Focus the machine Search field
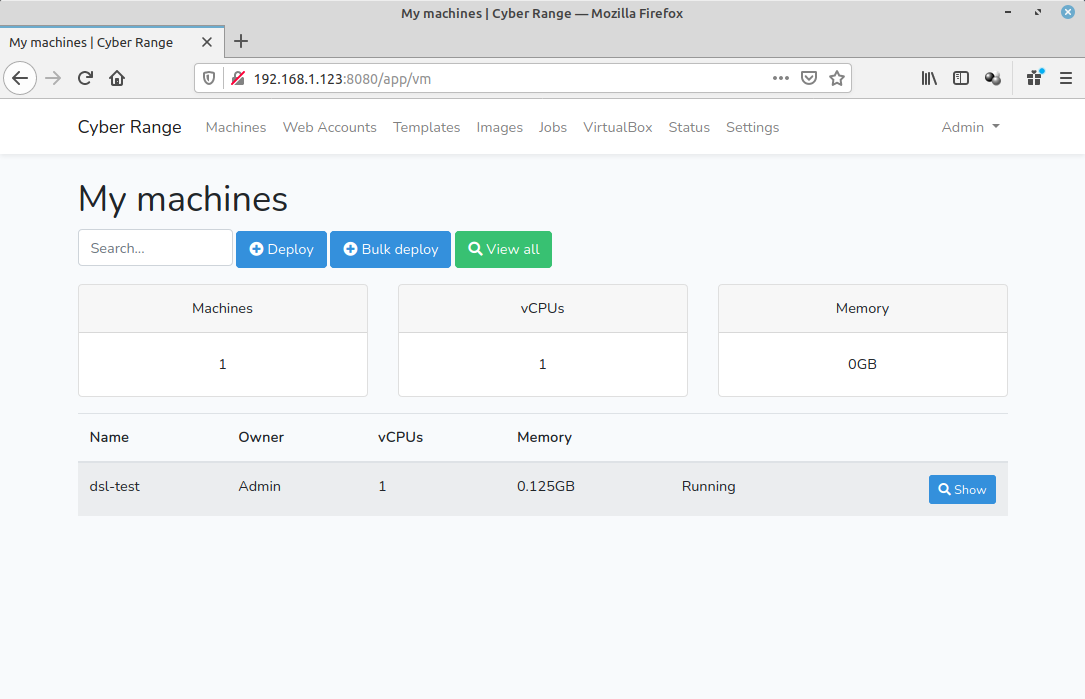The height and width of the screenshot is (699, 1085). click(x=155, y=248)
